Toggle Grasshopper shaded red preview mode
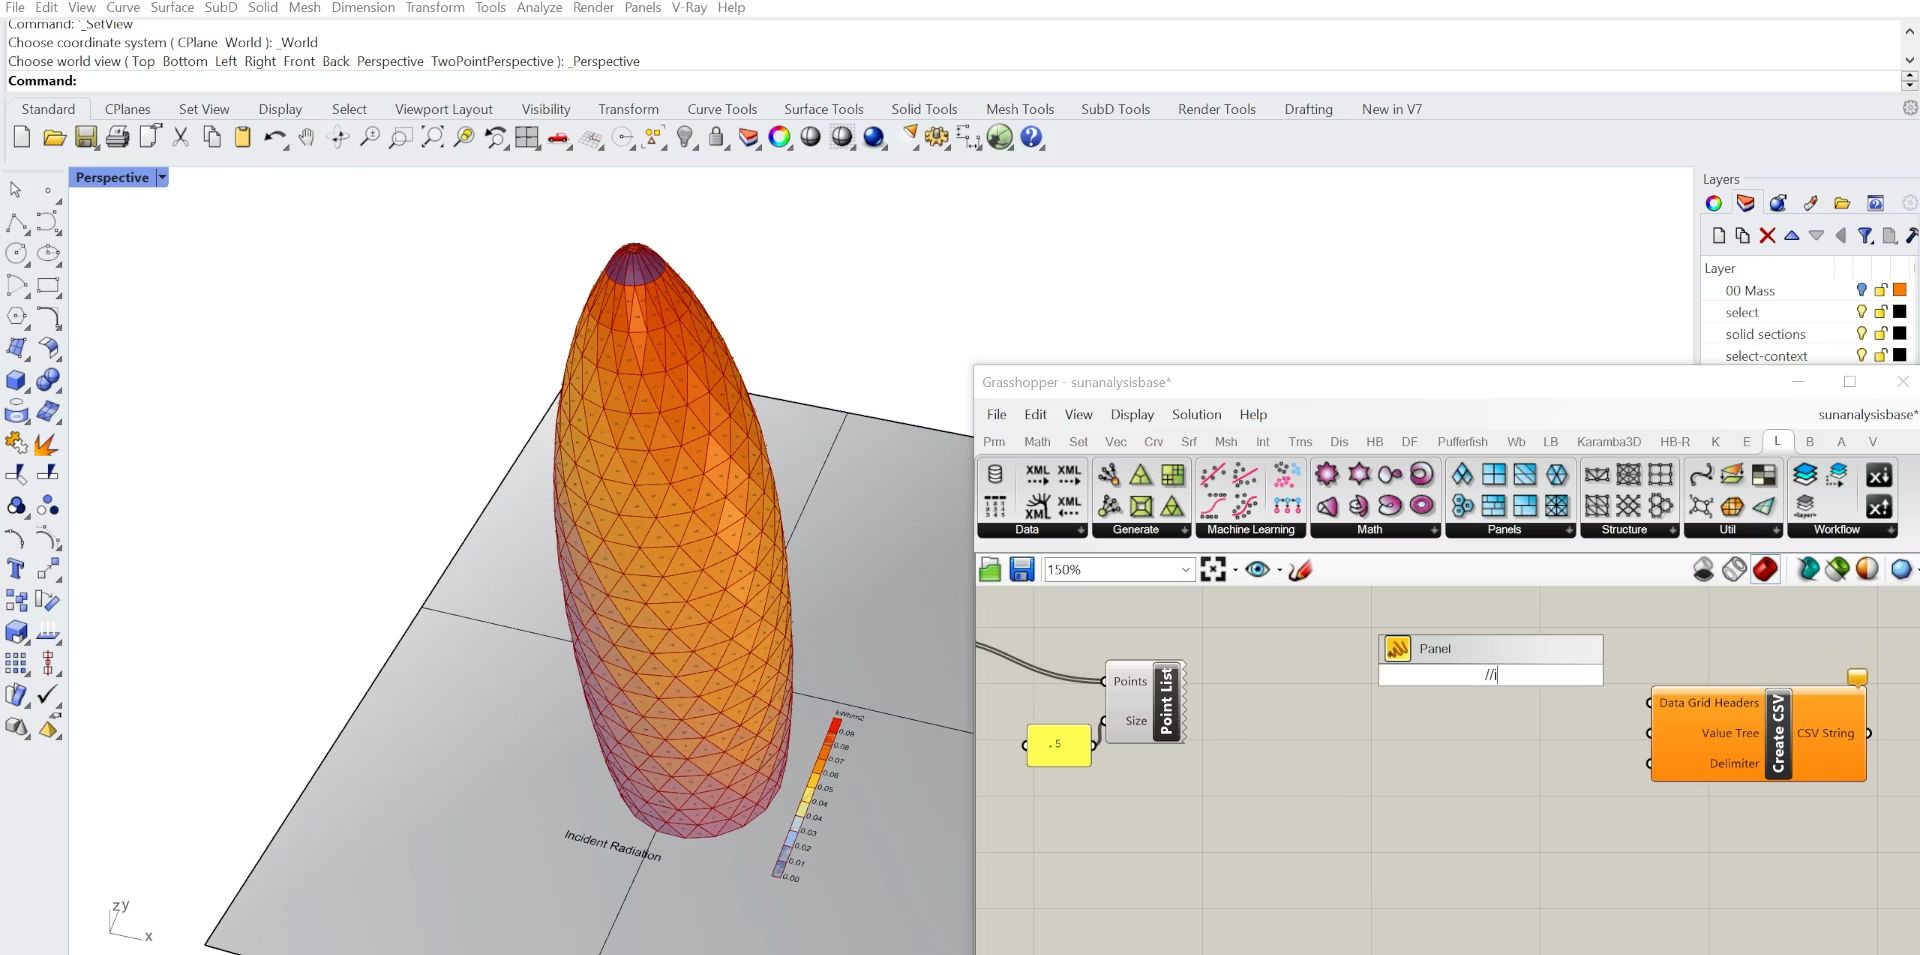This screenshot has width=1920, height=955. (1765, 570)
